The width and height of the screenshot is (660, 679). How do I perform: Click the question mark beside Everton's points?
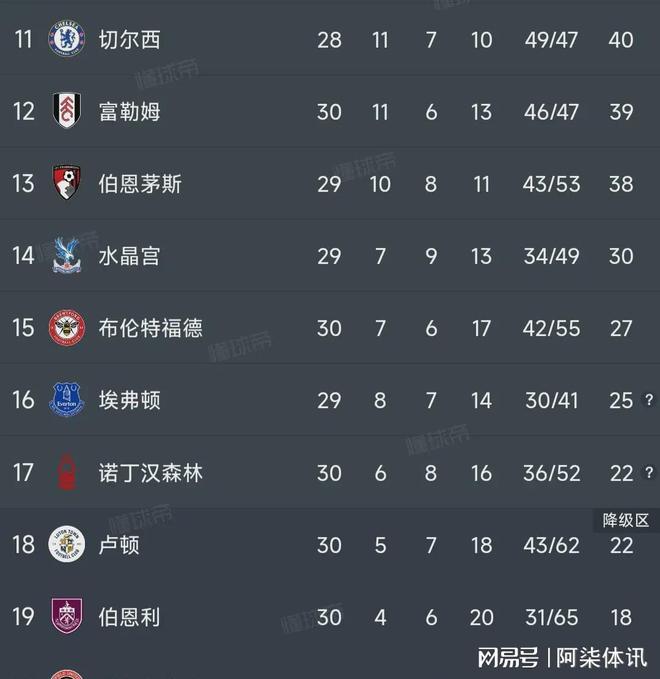[x=649, y=401]
